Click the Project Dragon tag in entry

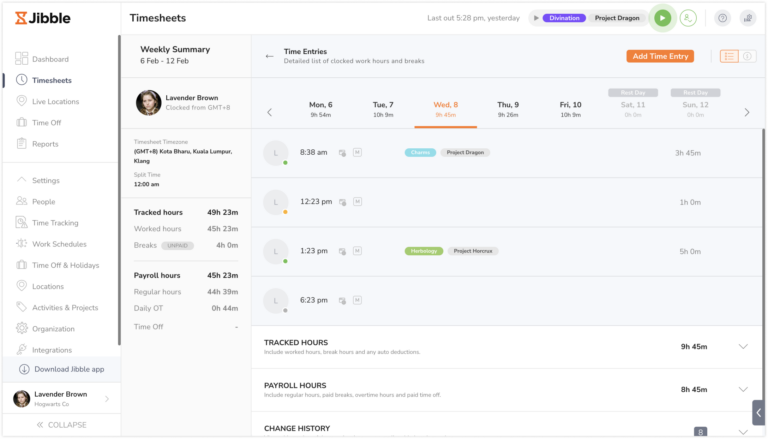click(x=465, y=152)
